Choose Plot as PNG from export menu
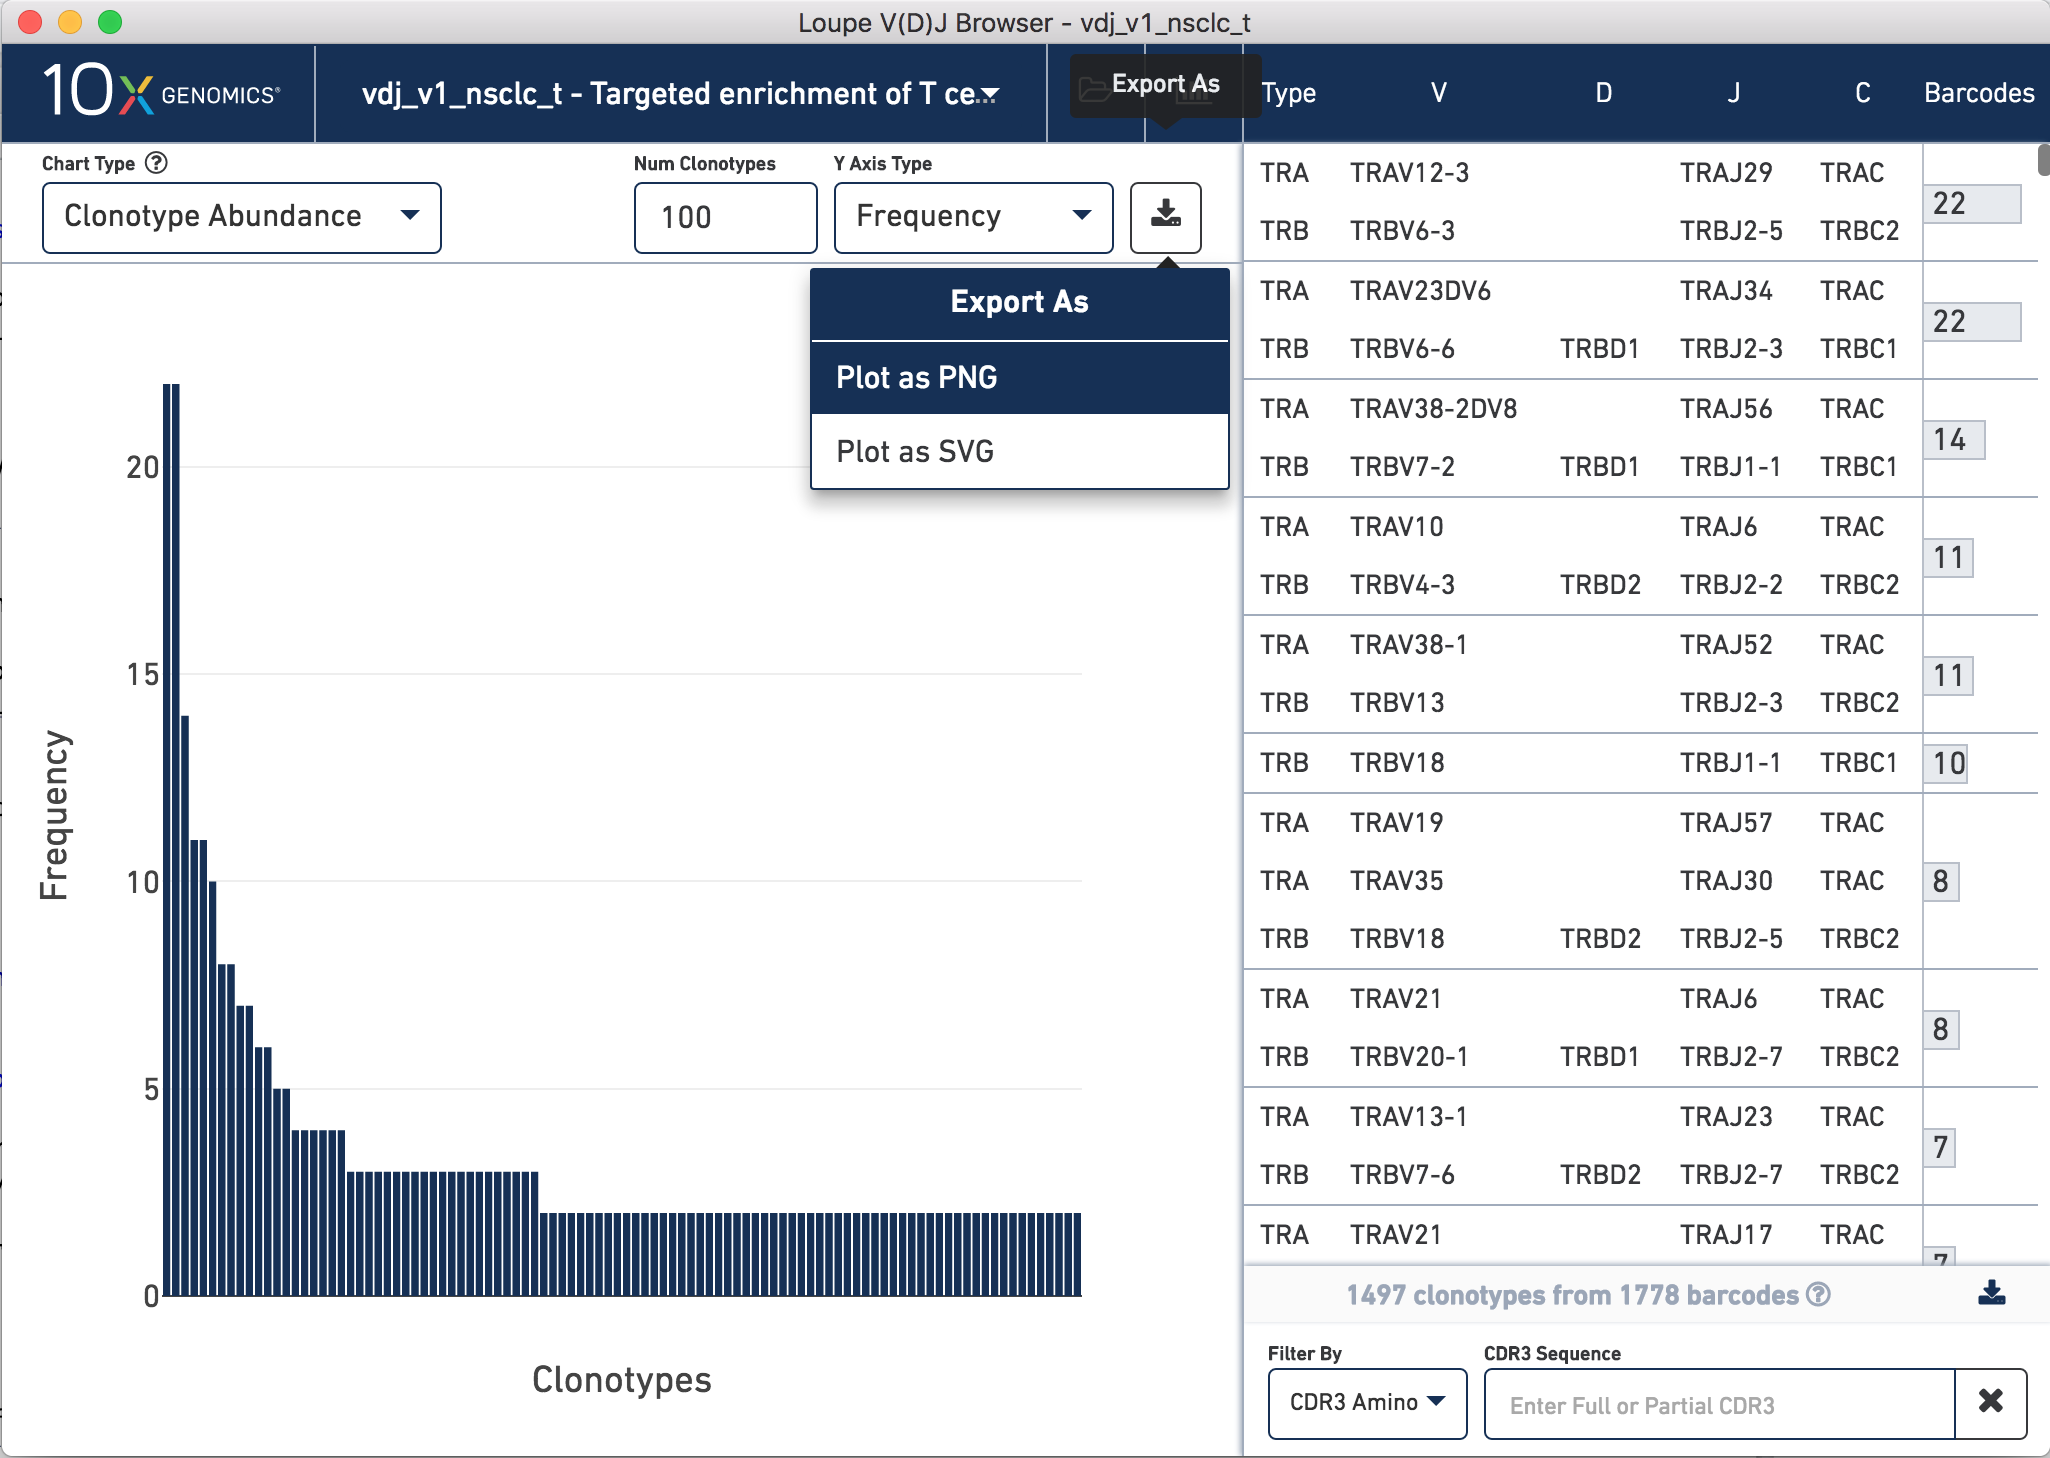 click(1018, 377)
